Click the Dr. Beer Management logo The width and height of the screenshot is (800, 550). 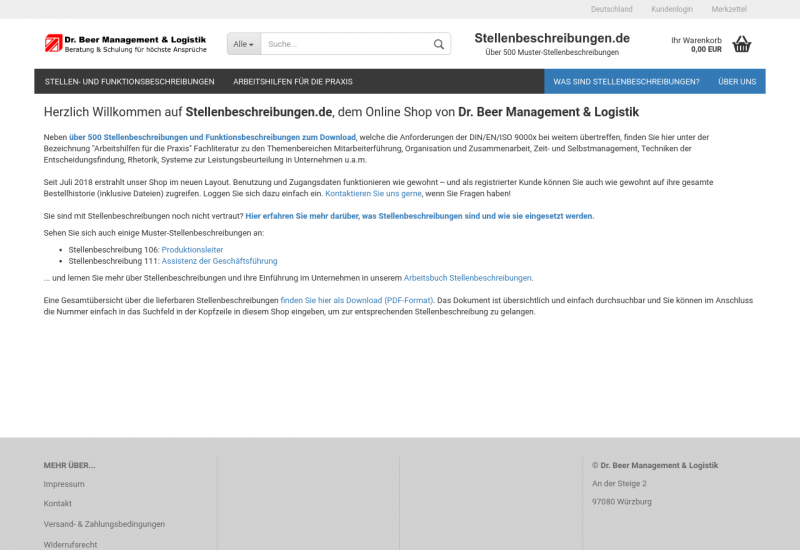[x=125, y=43]
